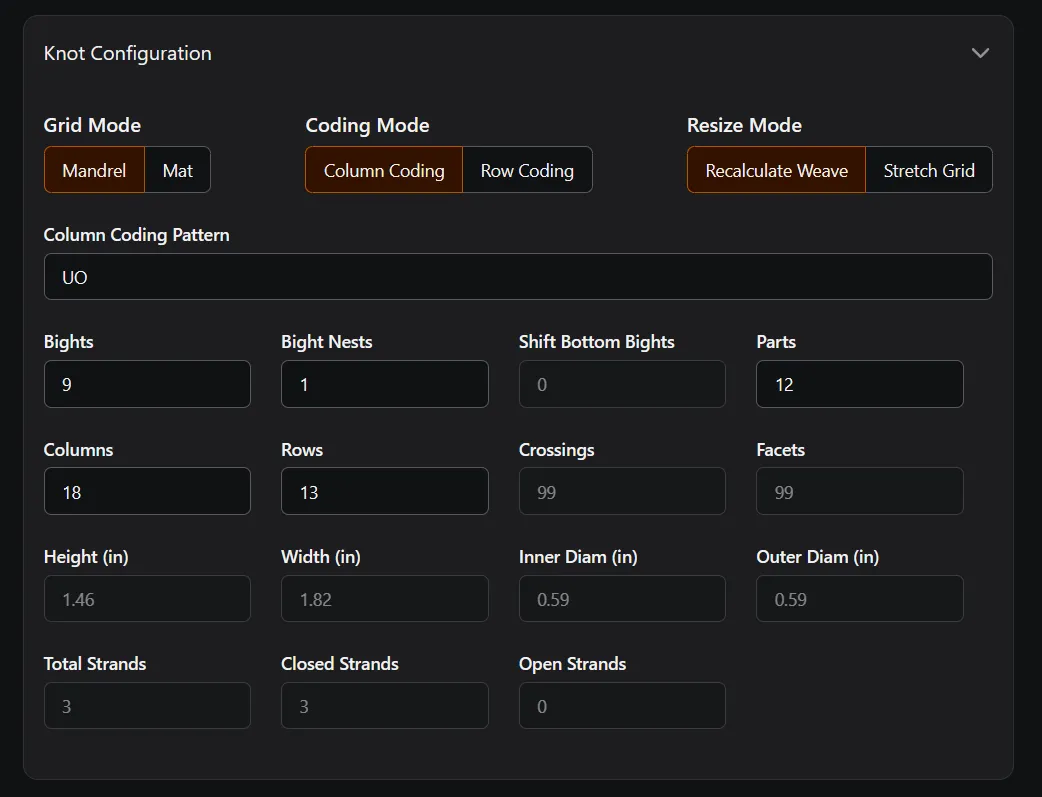Select the Parts input field
1042x797 pixels.
(859, 384)
